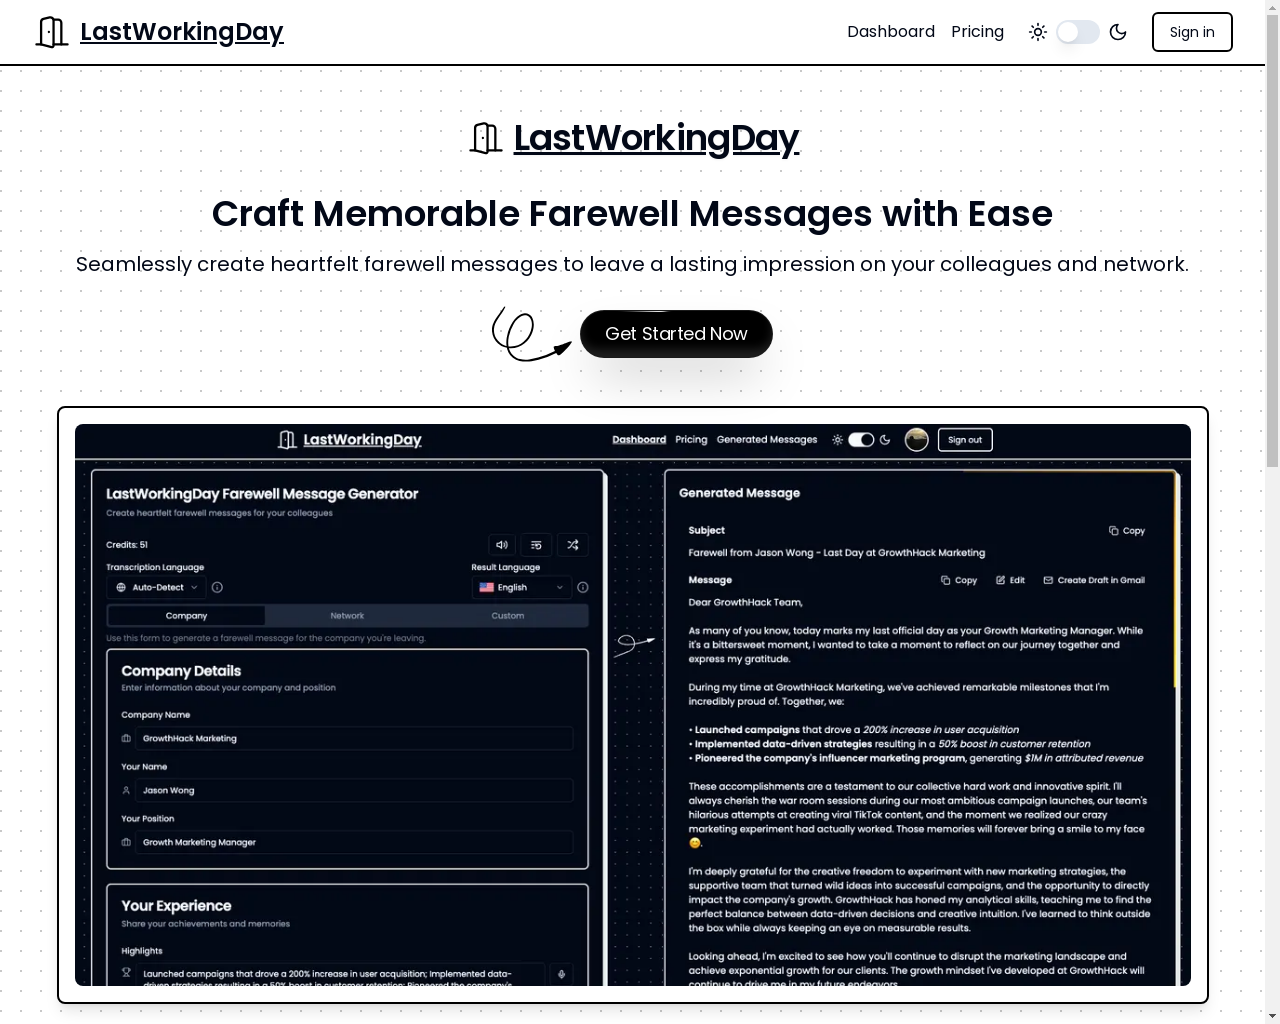Toggle the theme switch in the preview header
This screenshot has height=1024, width=1280.
point(861,440)
